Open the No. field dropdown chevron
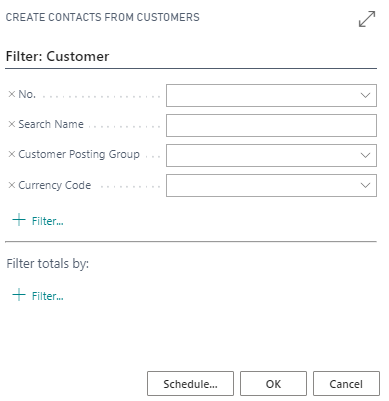 [x=365, y=95]
